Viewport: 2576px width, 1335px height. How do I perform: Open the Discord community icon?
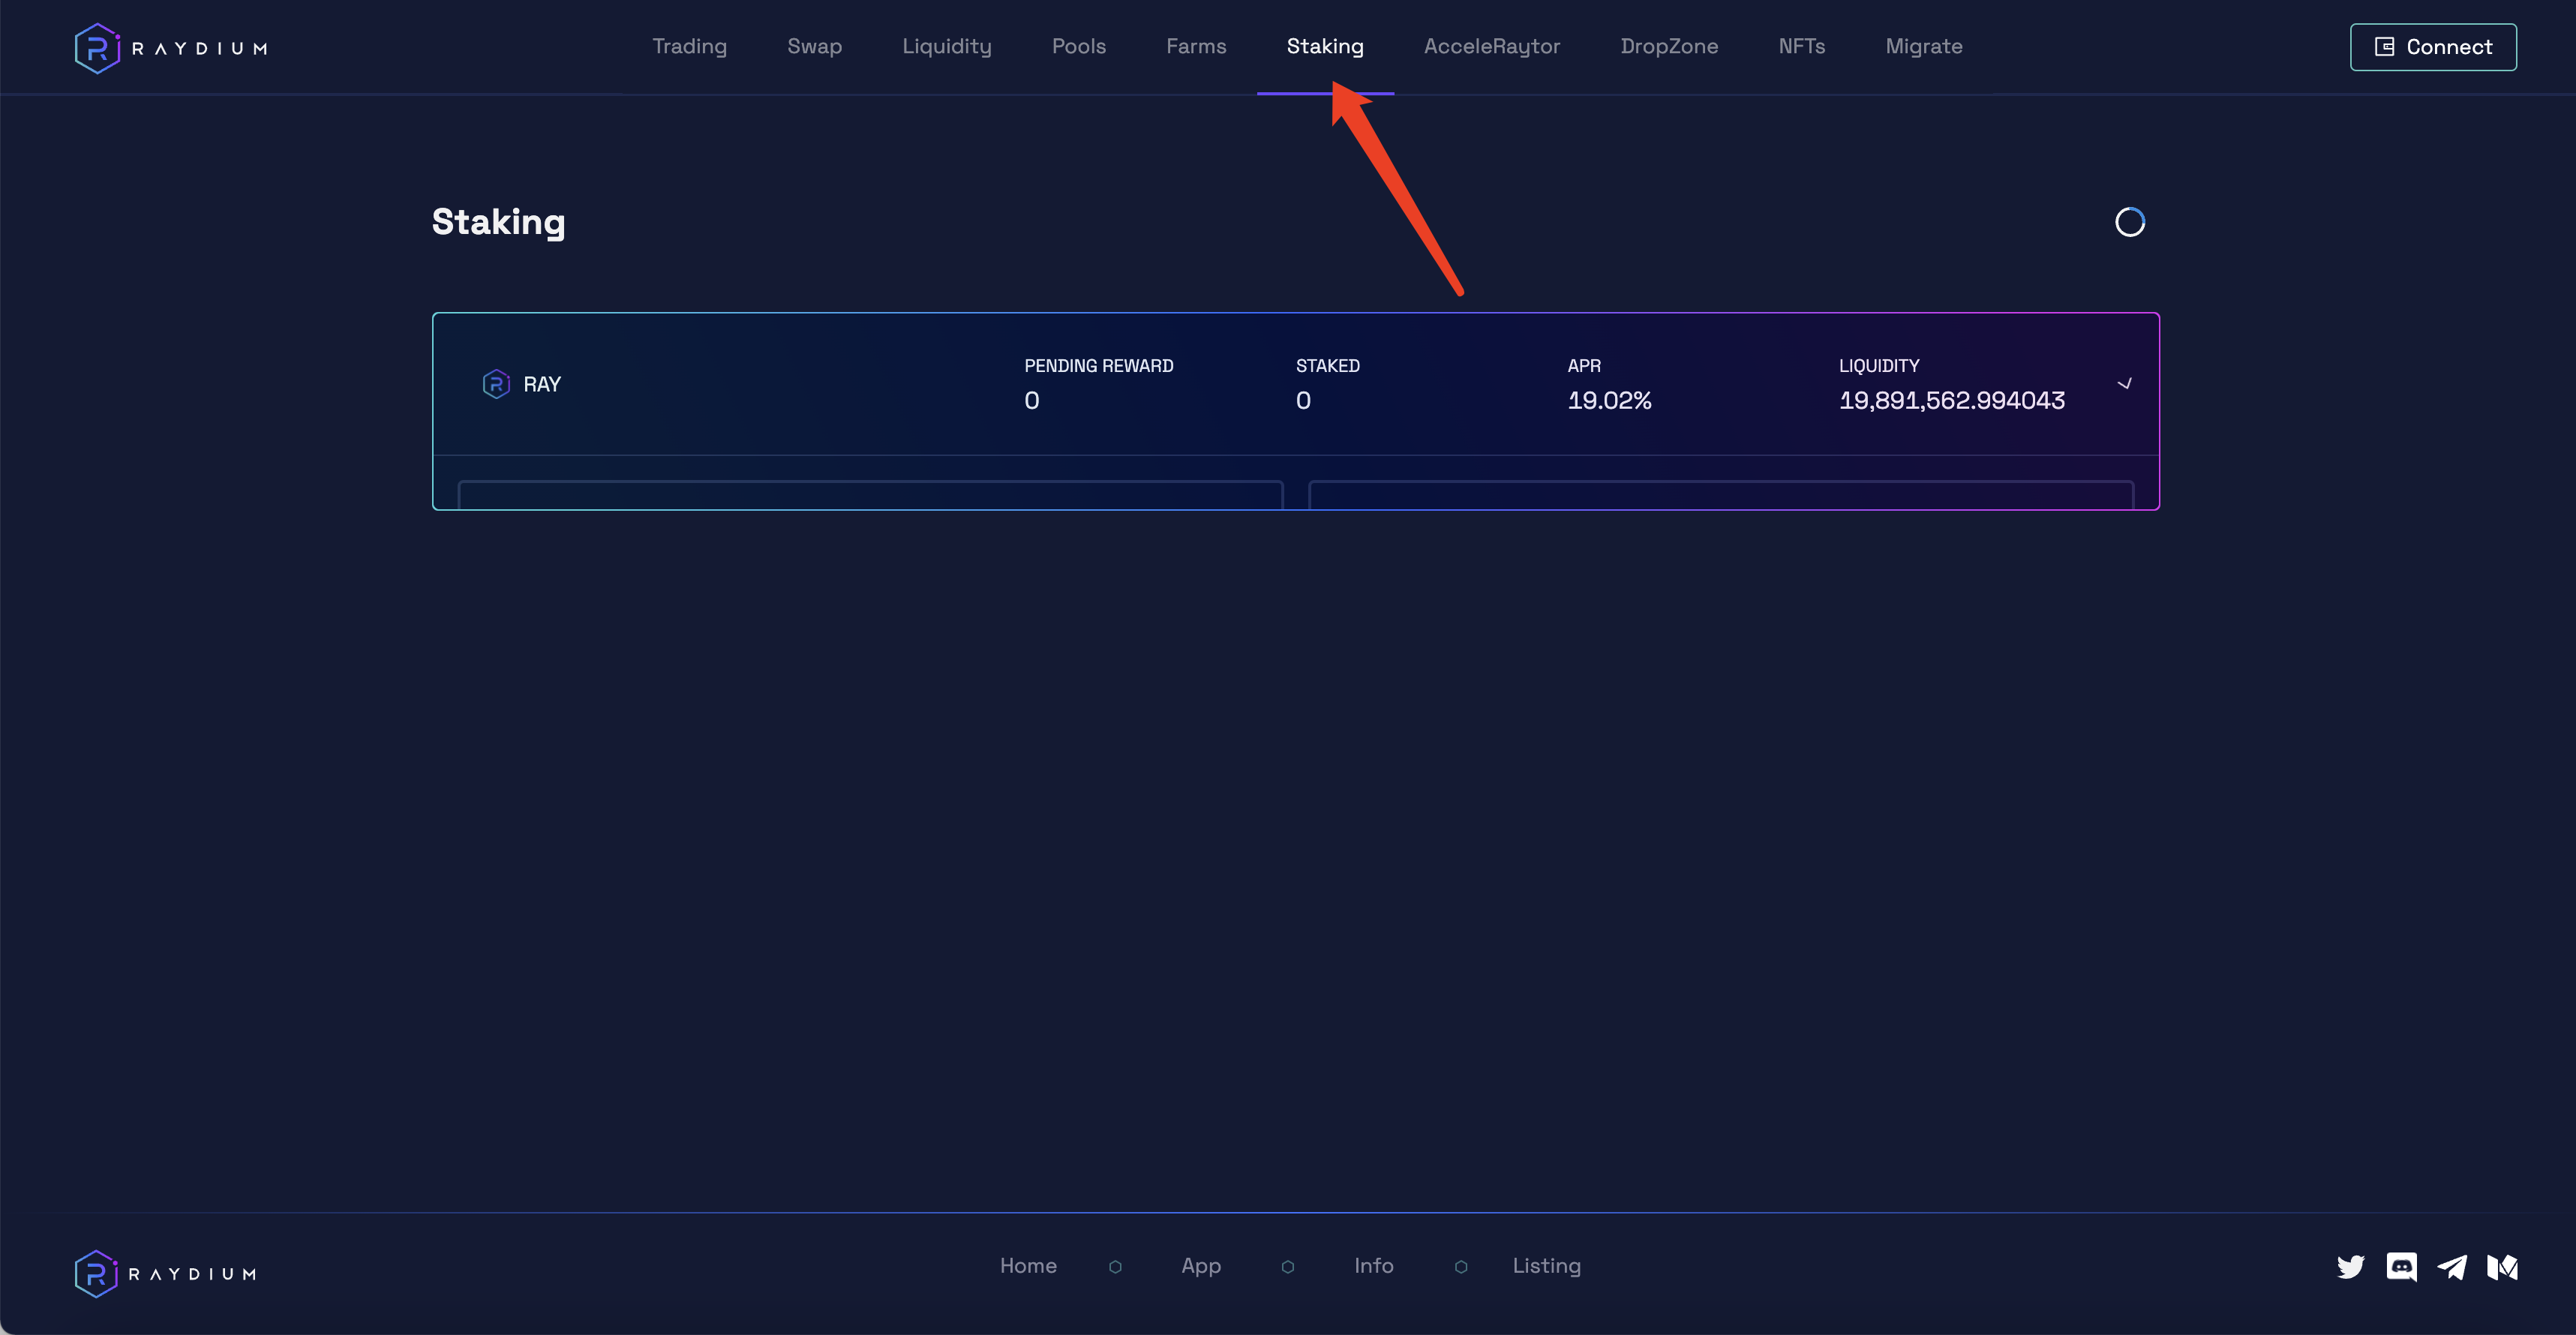2401,1267
